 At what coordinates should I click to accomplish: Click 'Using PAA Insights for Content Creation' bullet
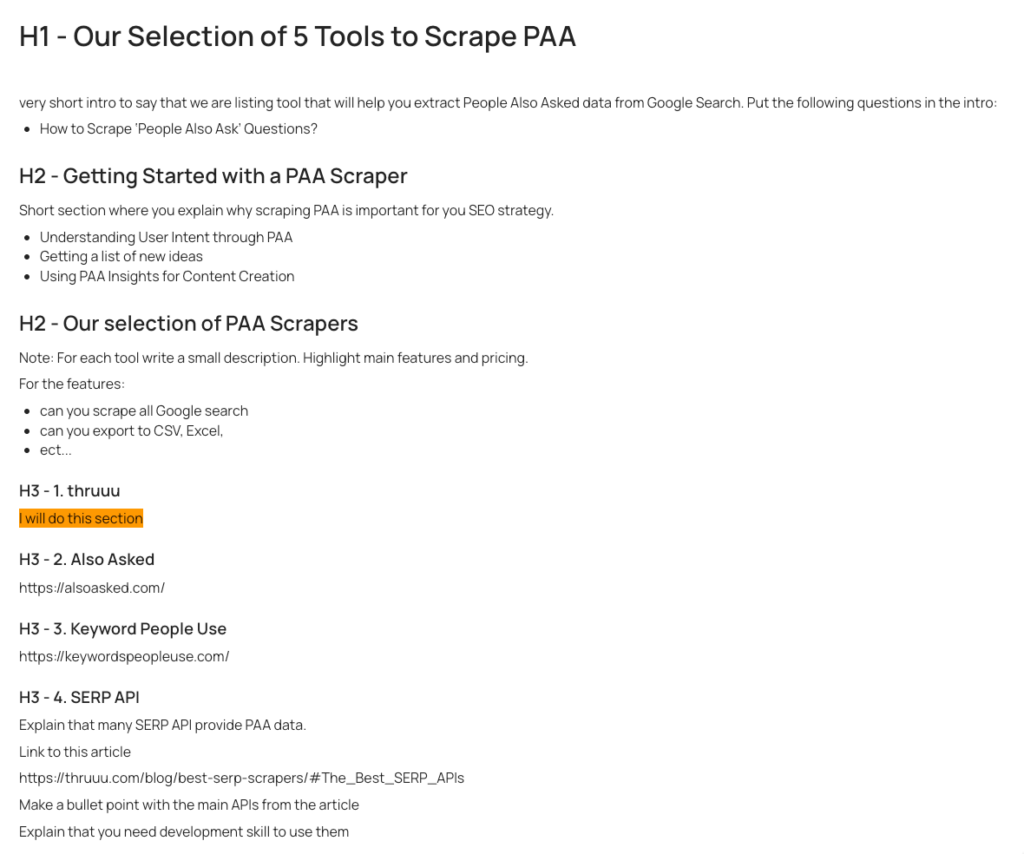(167, 276)
